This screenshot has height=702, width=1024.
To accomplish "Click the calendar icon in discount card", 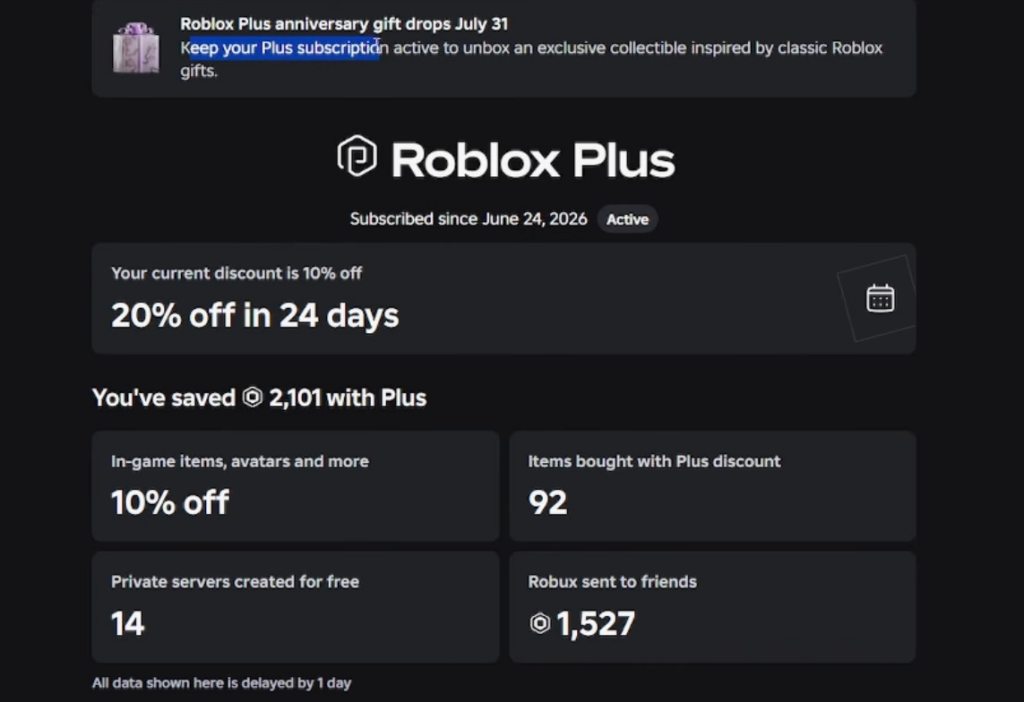I will pyautogui.click(x=880, y=299).
